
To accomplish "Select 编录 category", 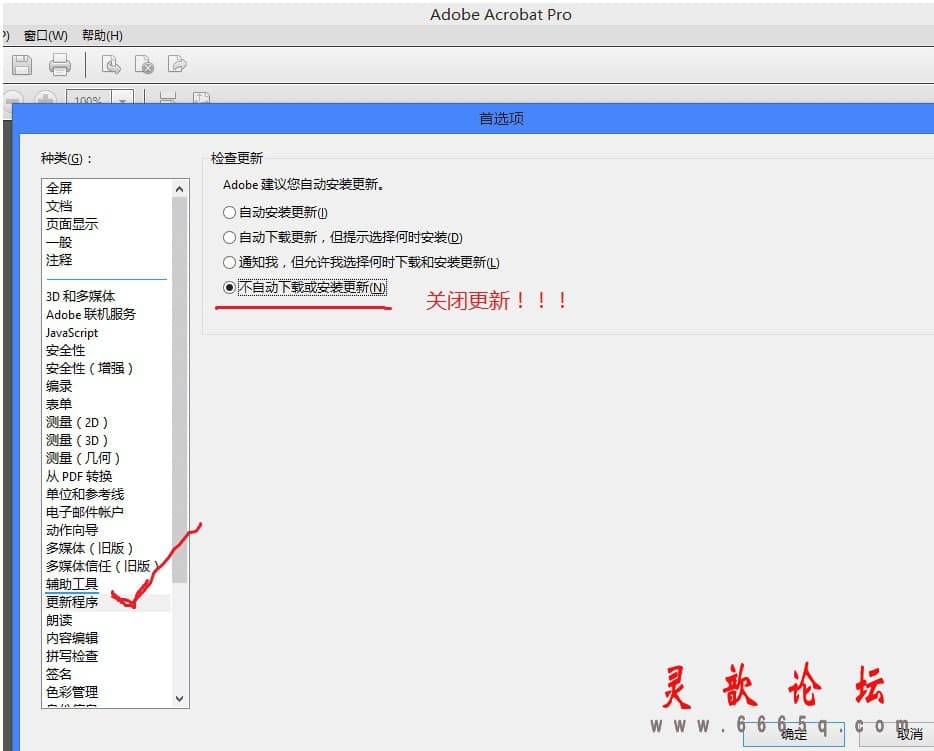I will pos(59,386).
